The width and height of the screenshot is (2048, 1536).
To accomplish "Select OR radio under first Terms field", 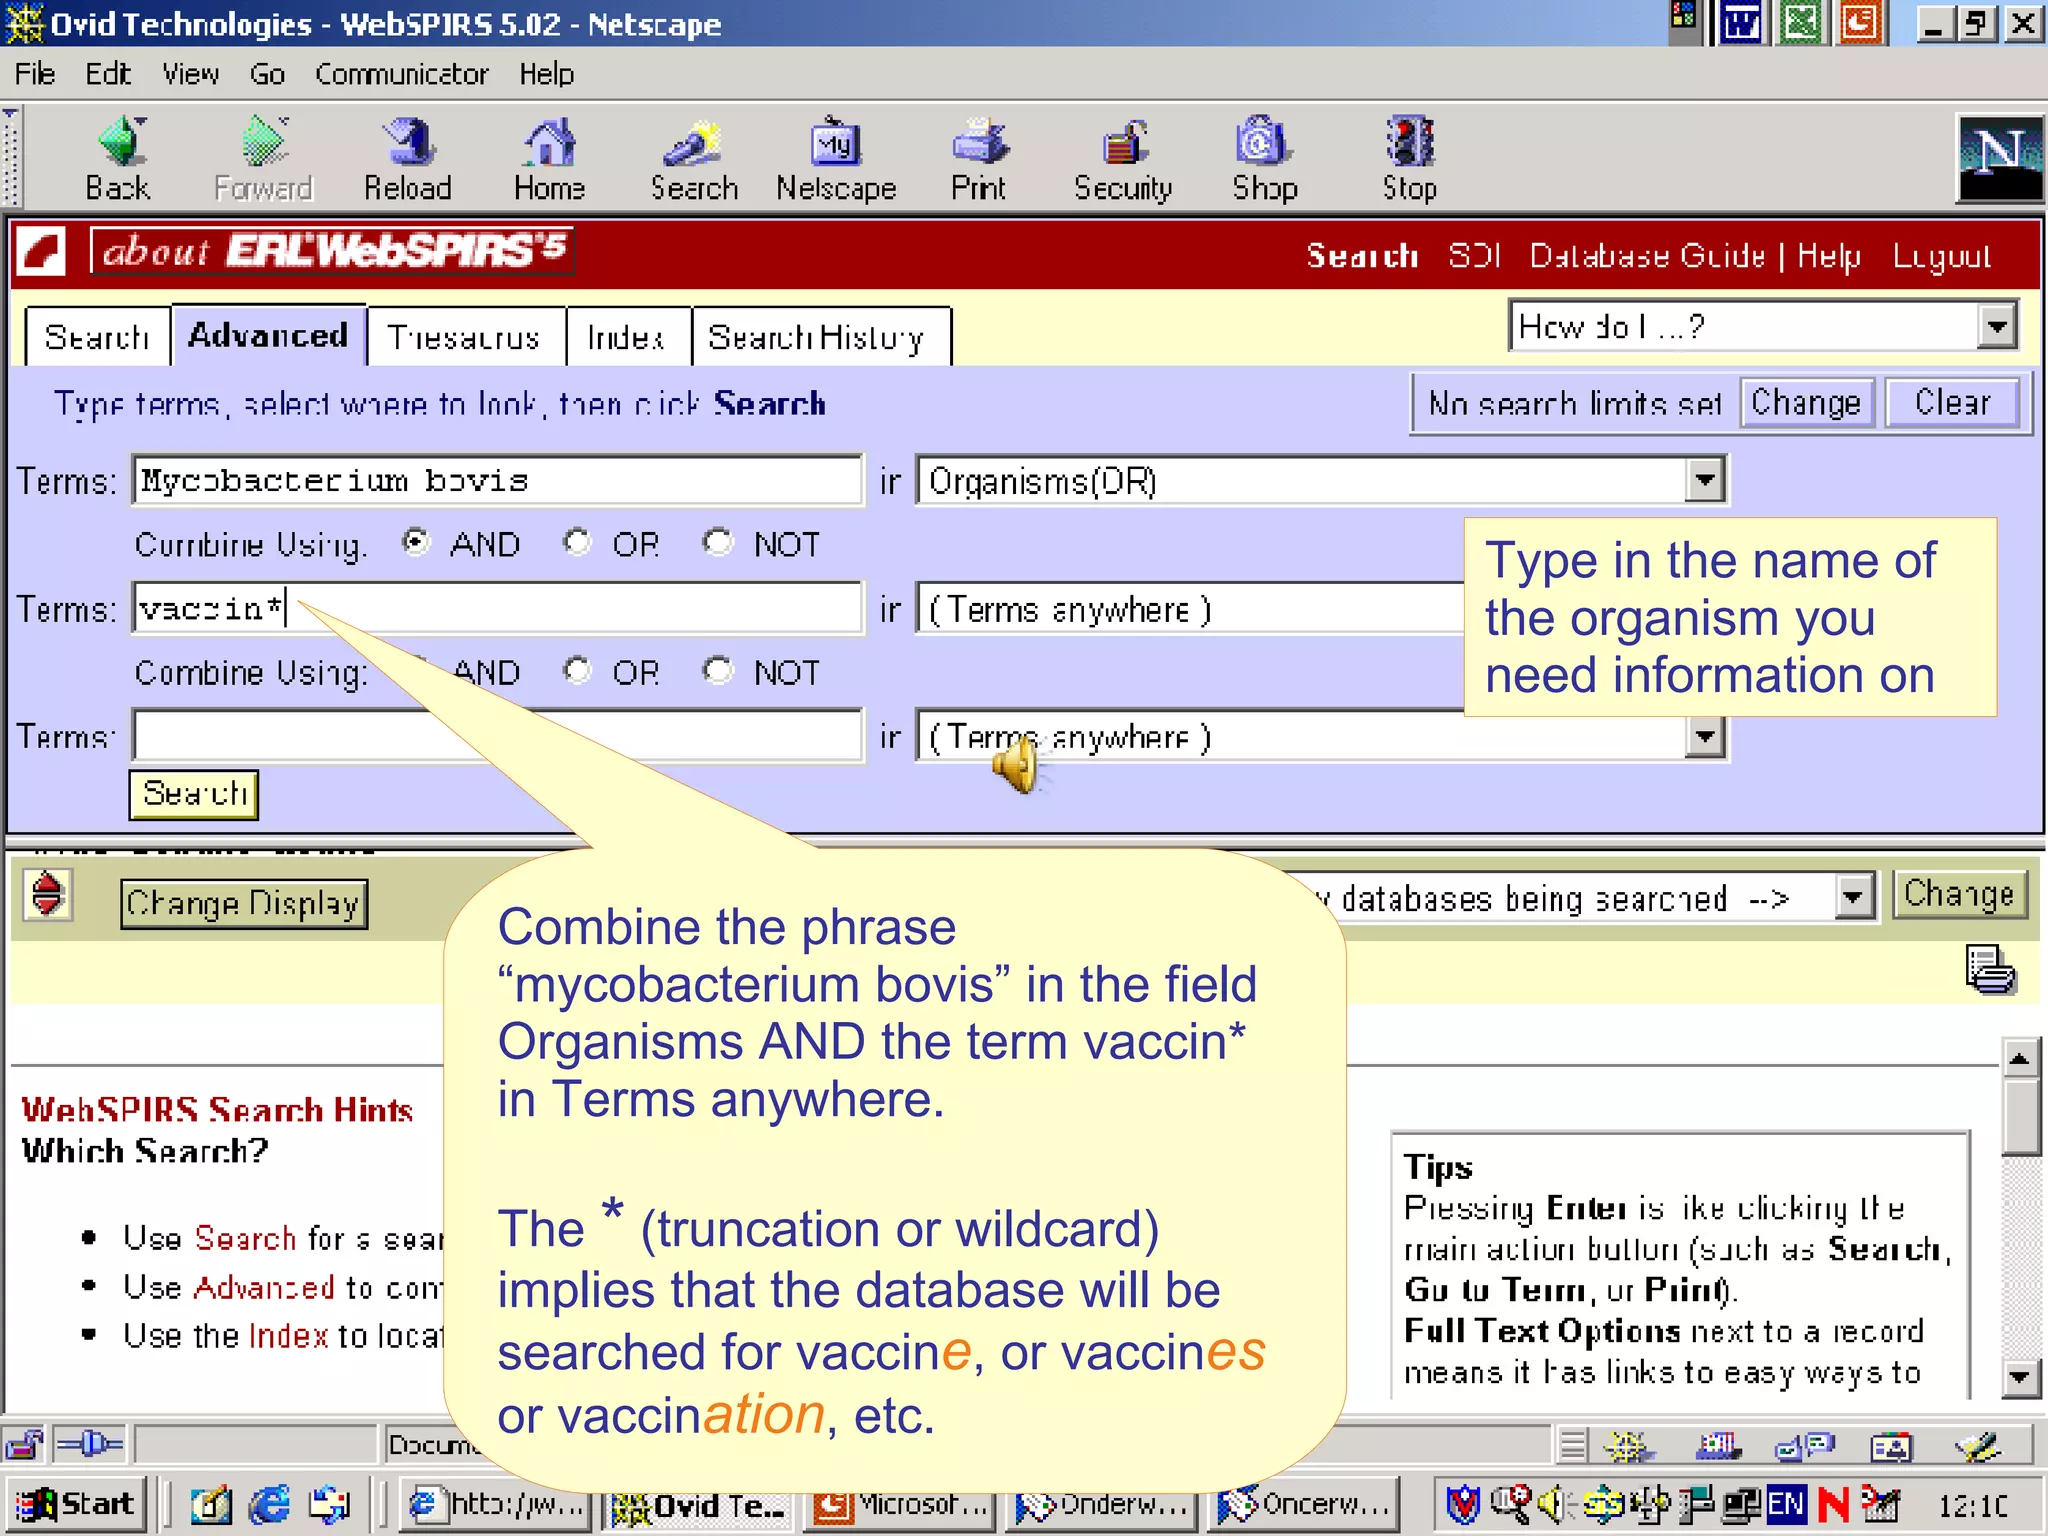I will (x=577, y=542).
